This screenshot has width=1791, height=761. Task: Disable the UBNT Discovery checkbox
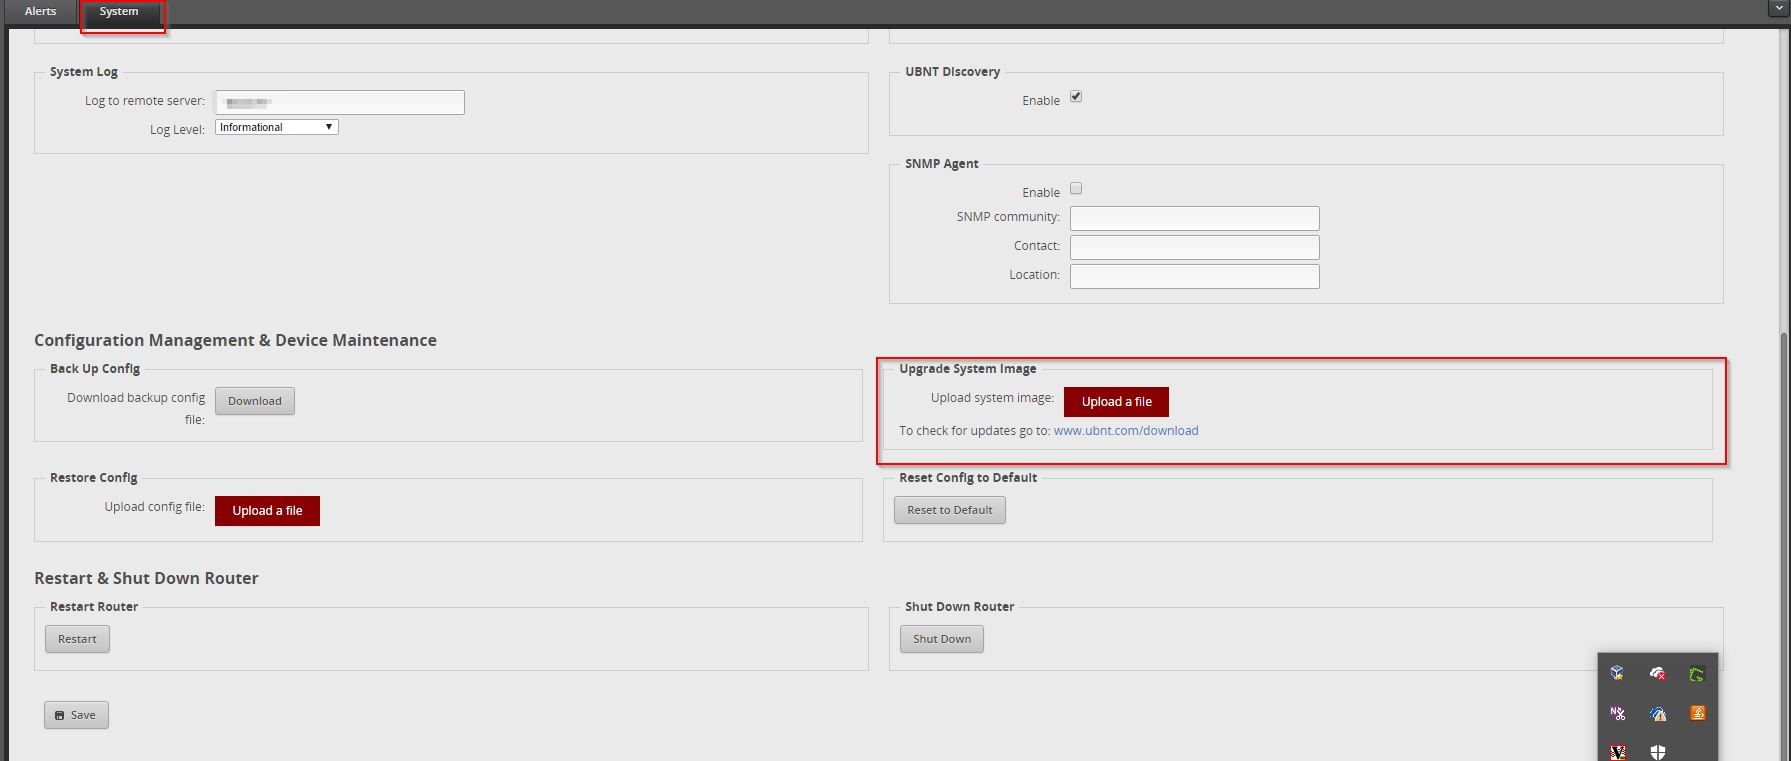click(1076, 97)
